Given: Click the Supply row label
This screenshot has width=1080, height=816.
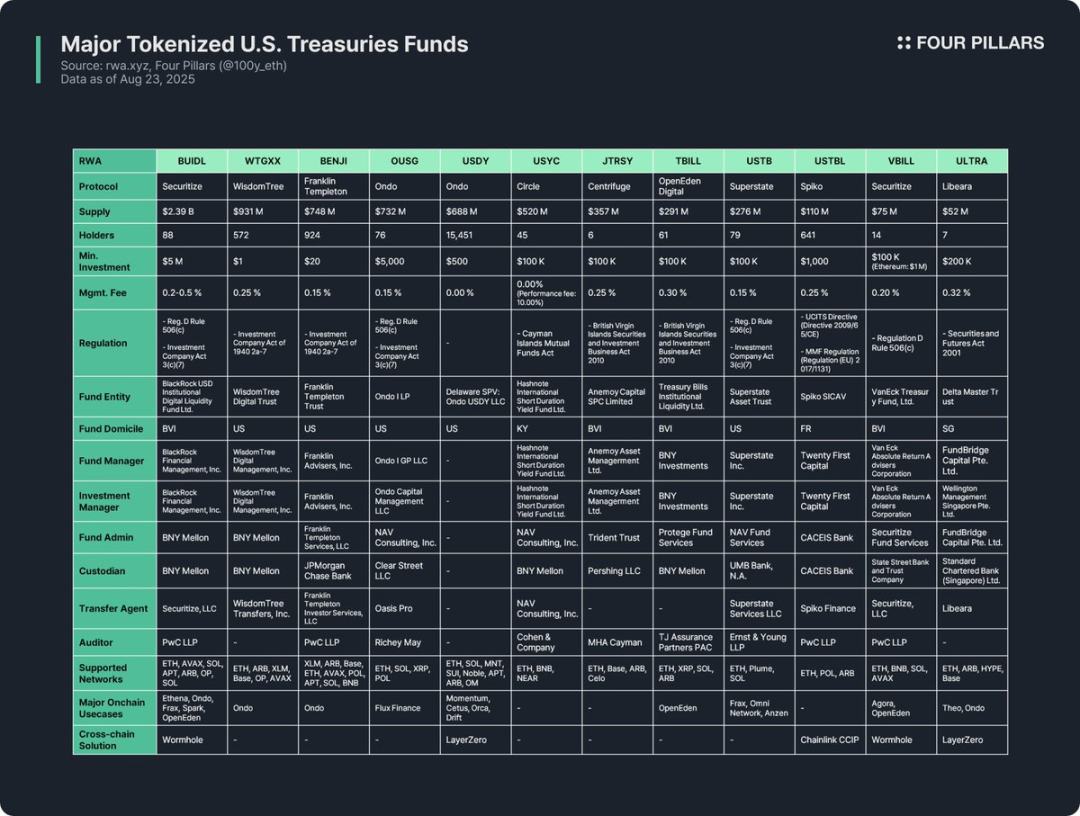Looking at the screenshot, I should tap(96, 212).
